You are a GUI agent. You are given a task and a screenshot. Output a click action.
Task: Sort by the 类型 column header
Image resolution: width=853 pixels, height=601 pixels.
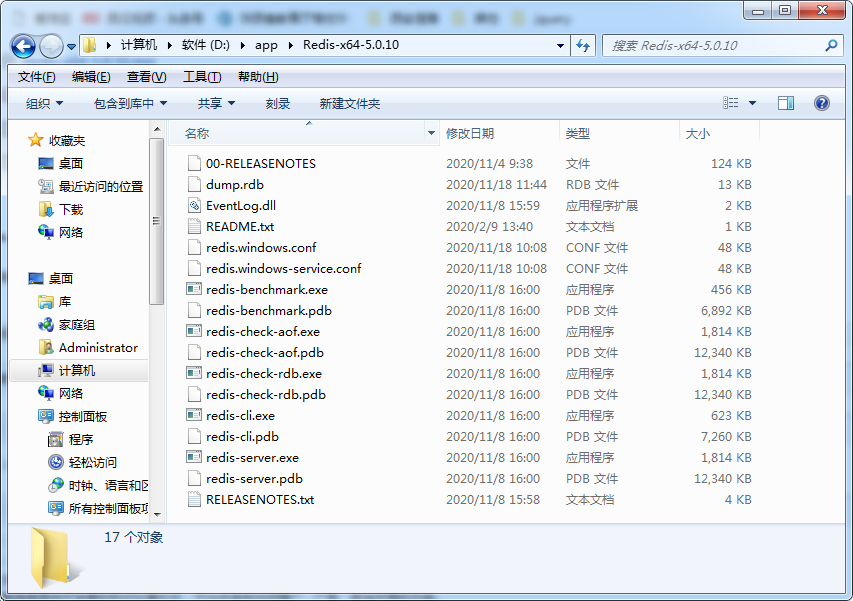[x=619, y=133]
